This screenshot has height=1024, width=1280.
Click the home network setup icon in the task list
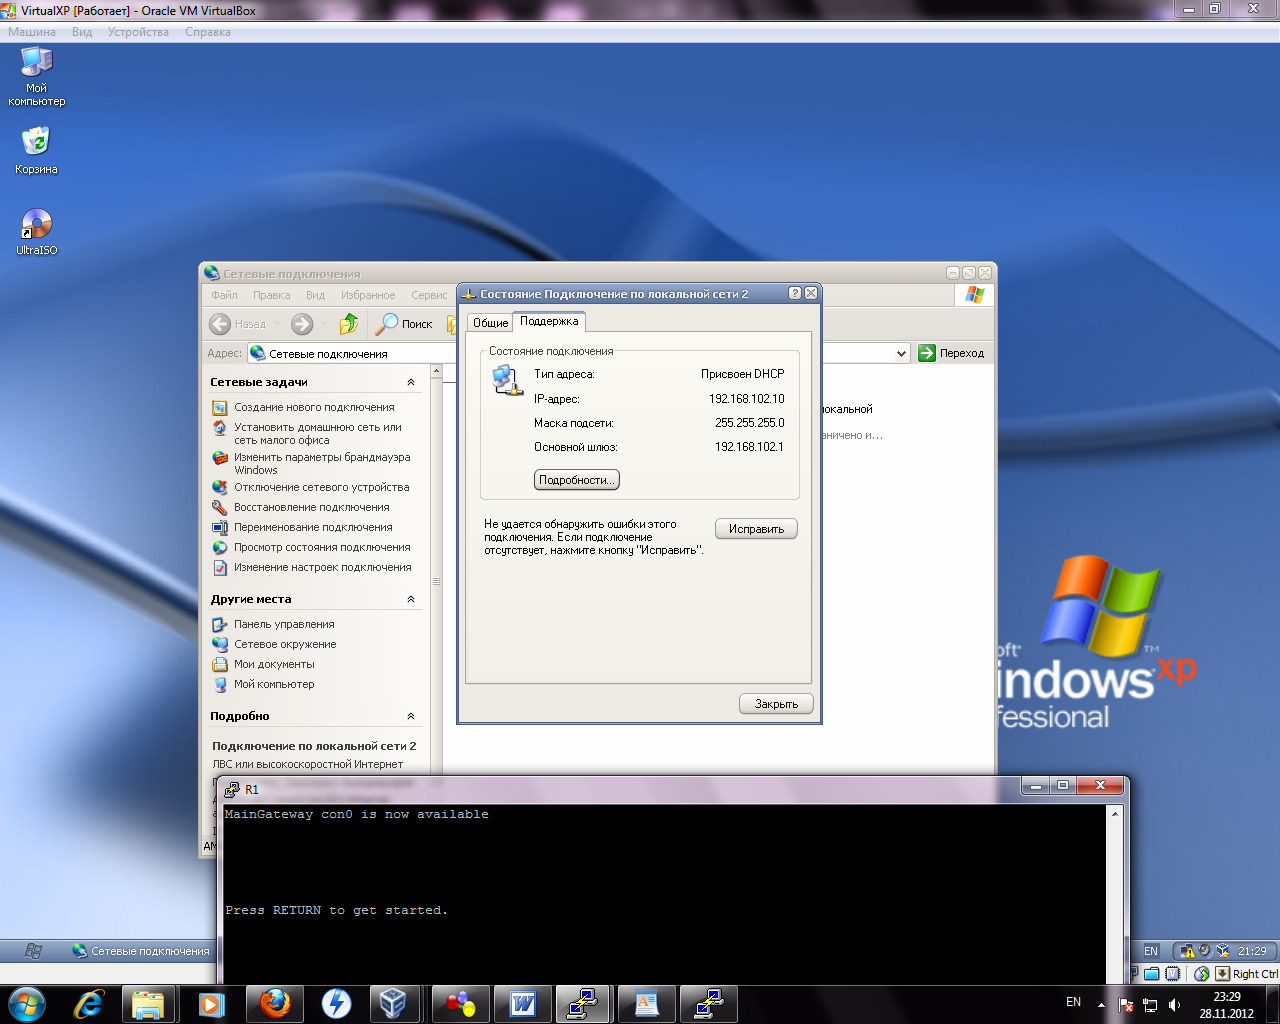pos(220,428)
